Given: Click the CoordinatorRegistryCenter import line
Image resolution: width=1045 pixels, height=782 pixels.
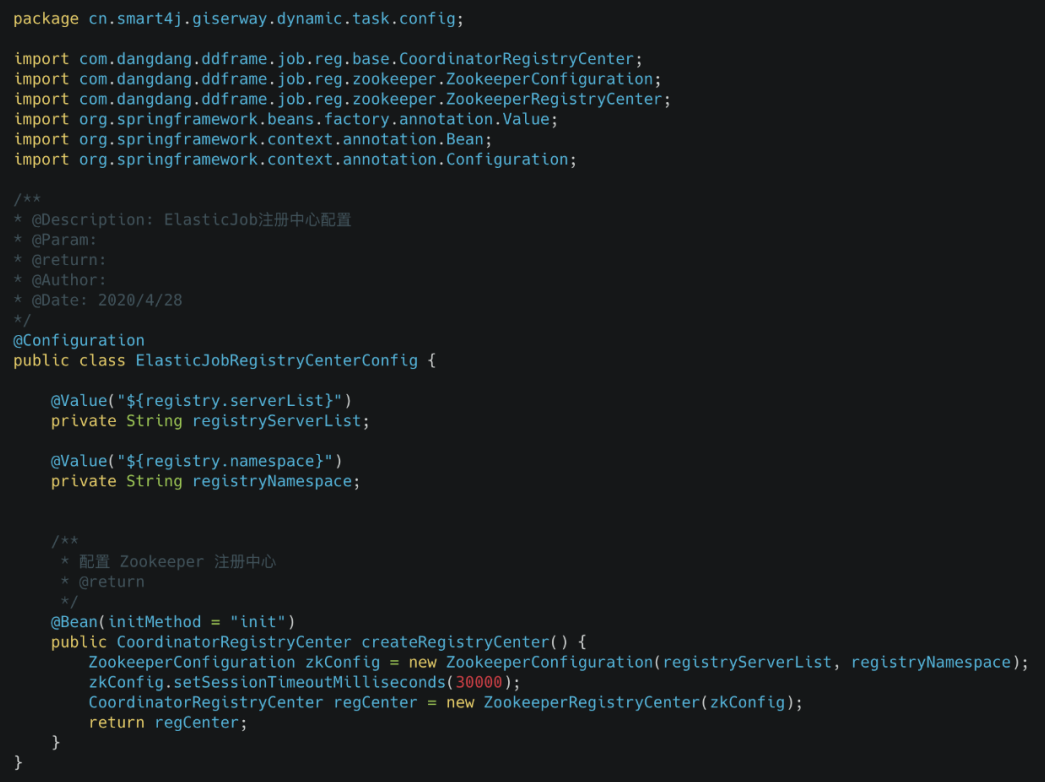Looking at the screenshot, I should click(x=328, y=59).
